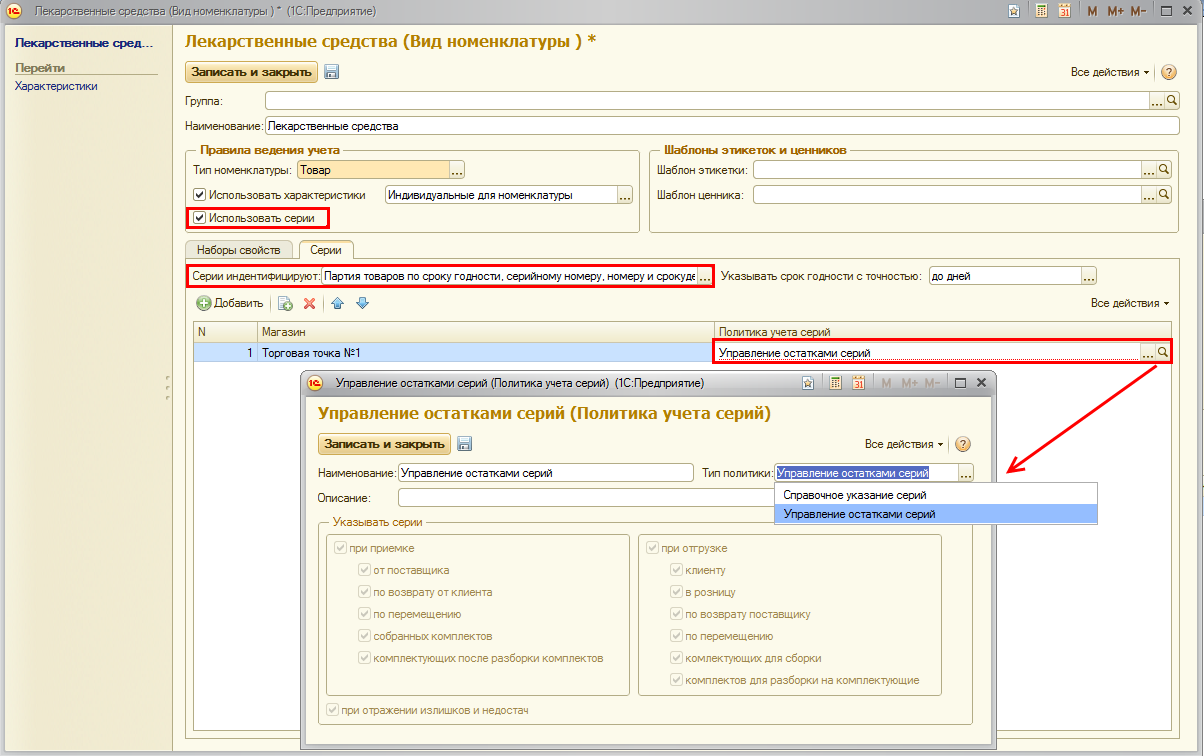Open Характеристики in the left navigation panel

[56, 86]
